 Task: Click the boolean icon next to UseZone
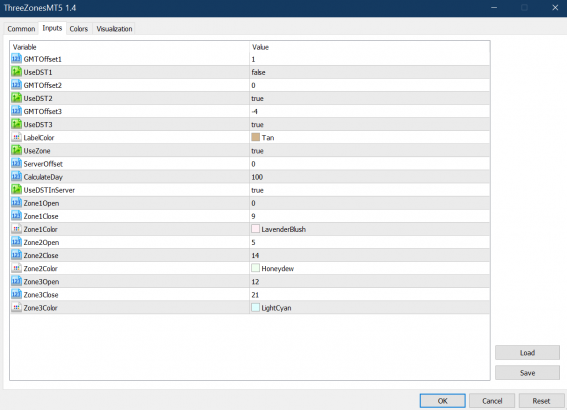tap(16, 150)
